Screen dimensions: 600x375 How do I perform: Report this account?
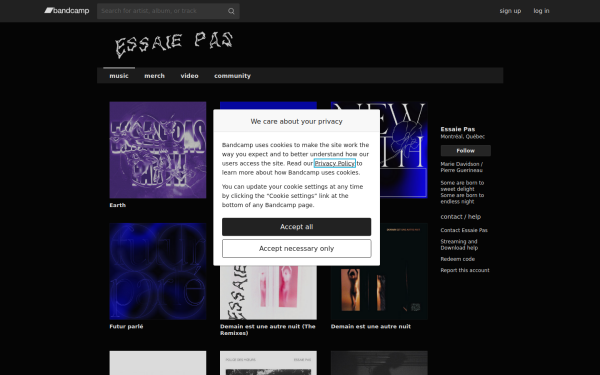click(465, 270)
